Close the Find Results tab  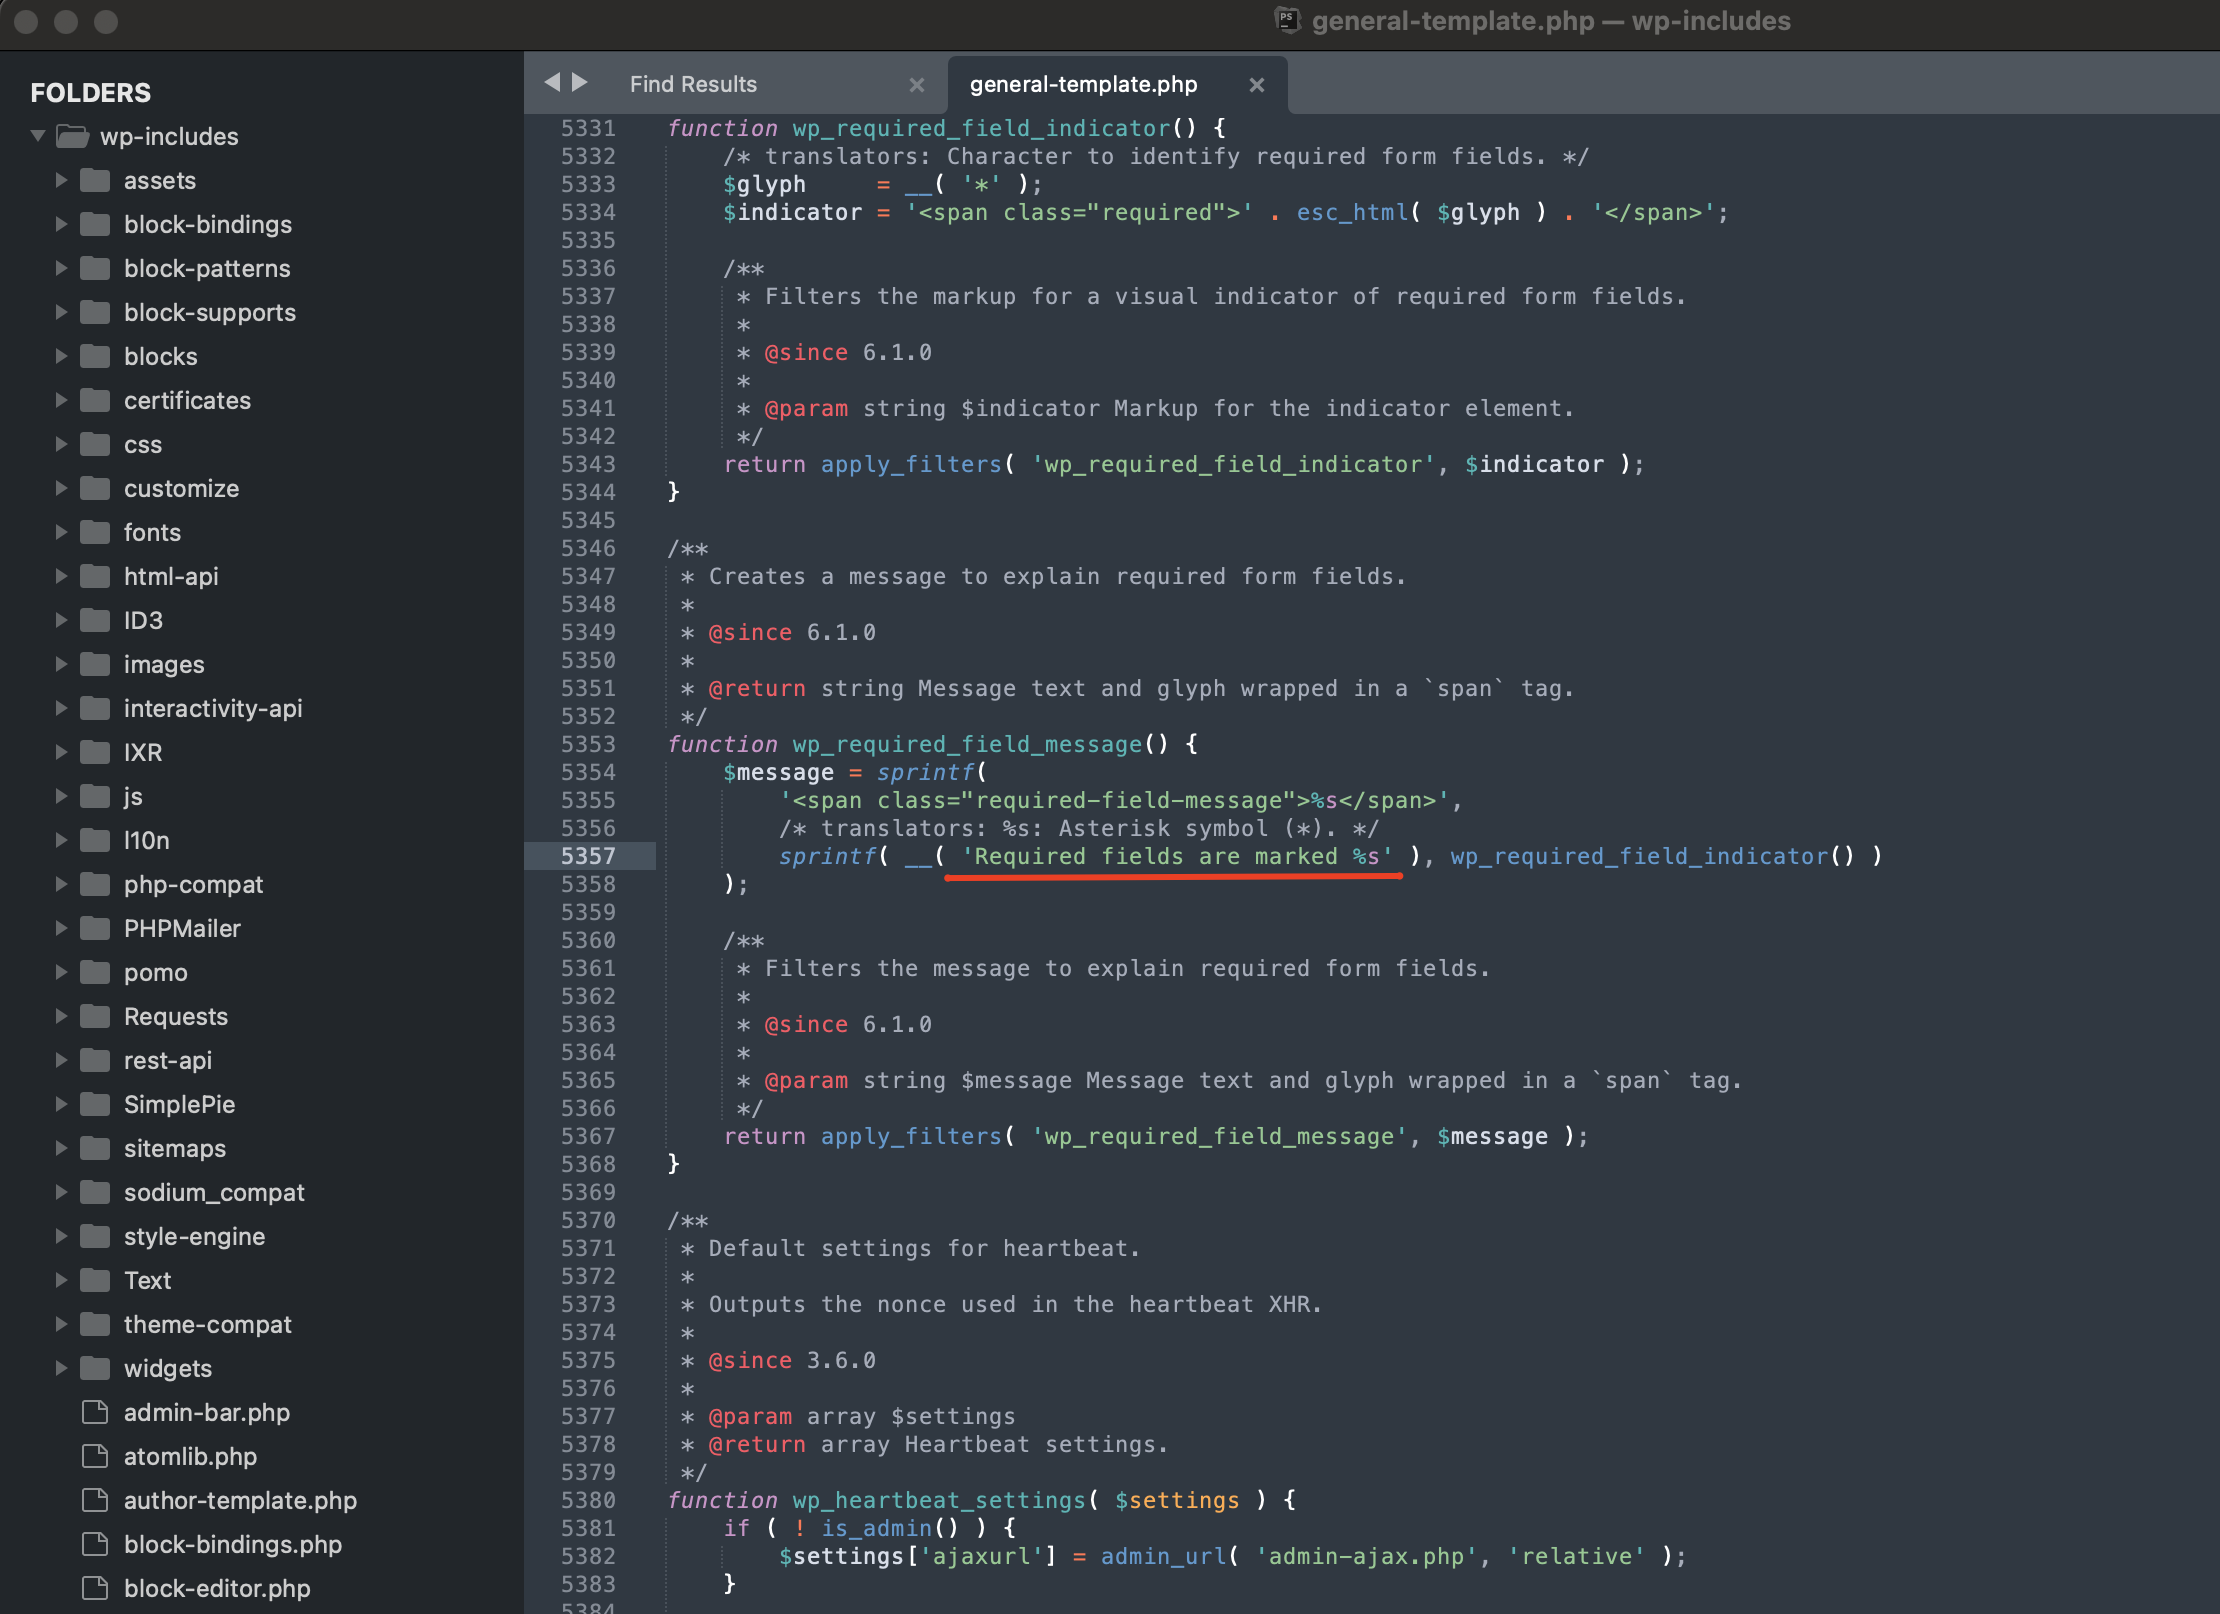click(917, 85)
